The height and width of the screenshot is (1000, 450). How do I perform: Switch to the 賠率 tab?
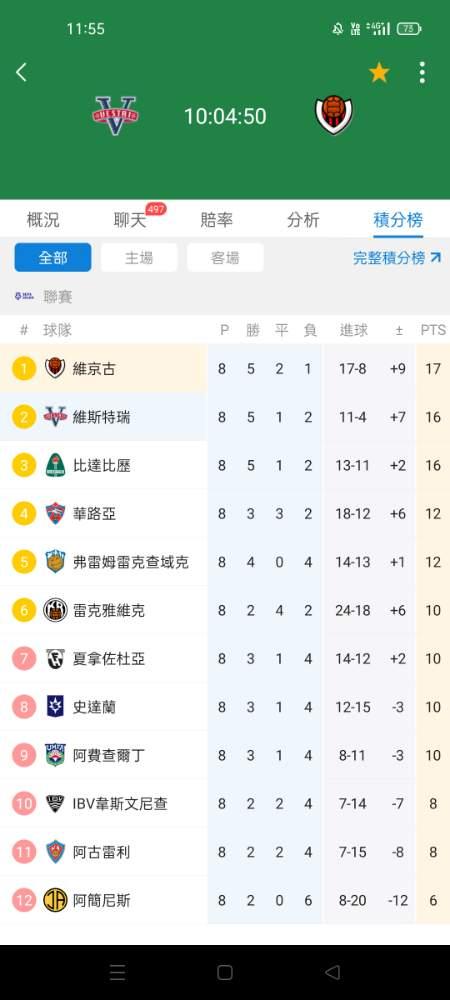[217, 220]
